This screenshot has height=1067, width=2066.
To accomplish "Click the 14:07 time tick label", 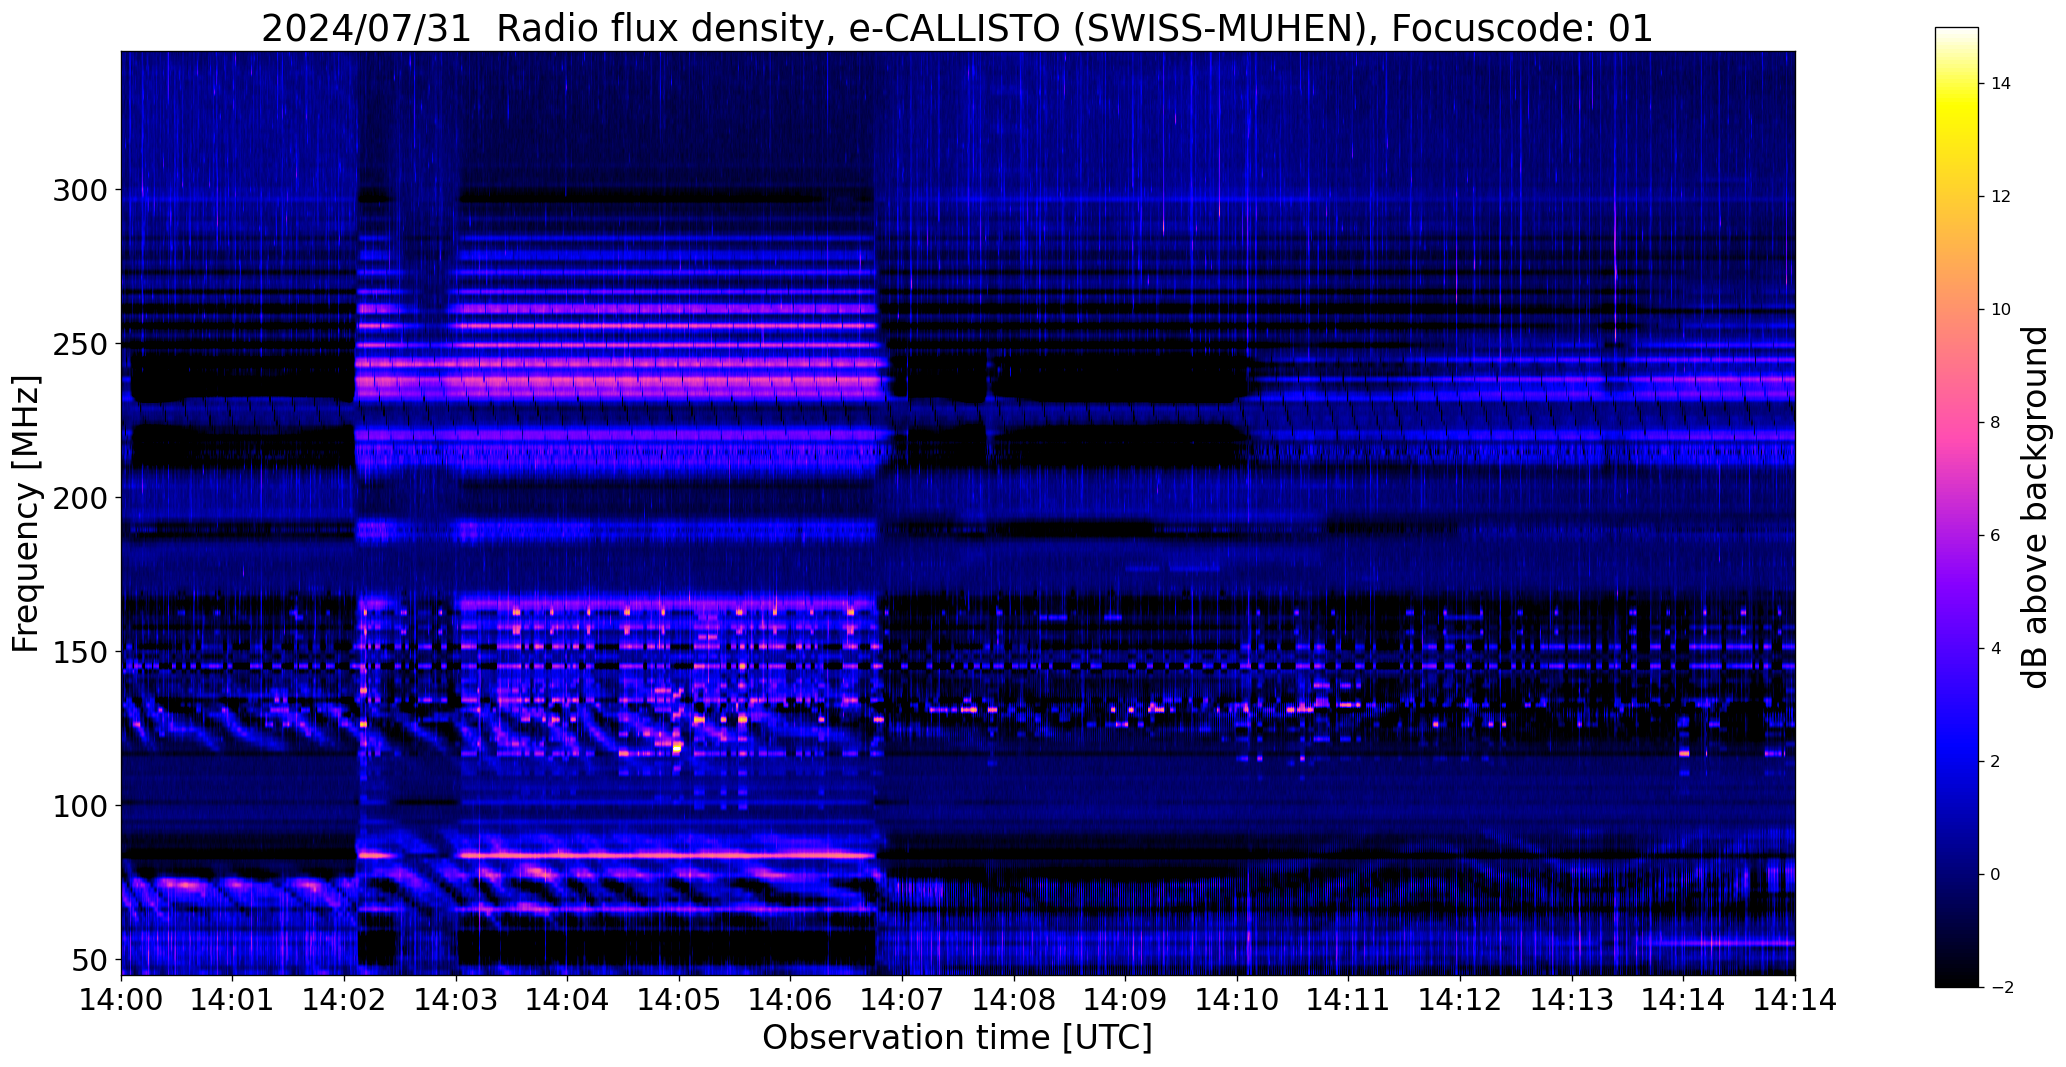I will click(903, 1000).
